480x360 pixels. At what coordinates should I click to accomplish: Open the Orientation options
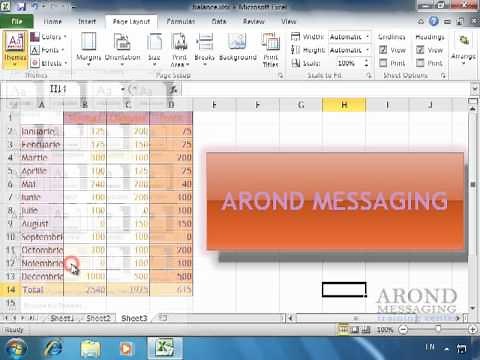(122, 49)
